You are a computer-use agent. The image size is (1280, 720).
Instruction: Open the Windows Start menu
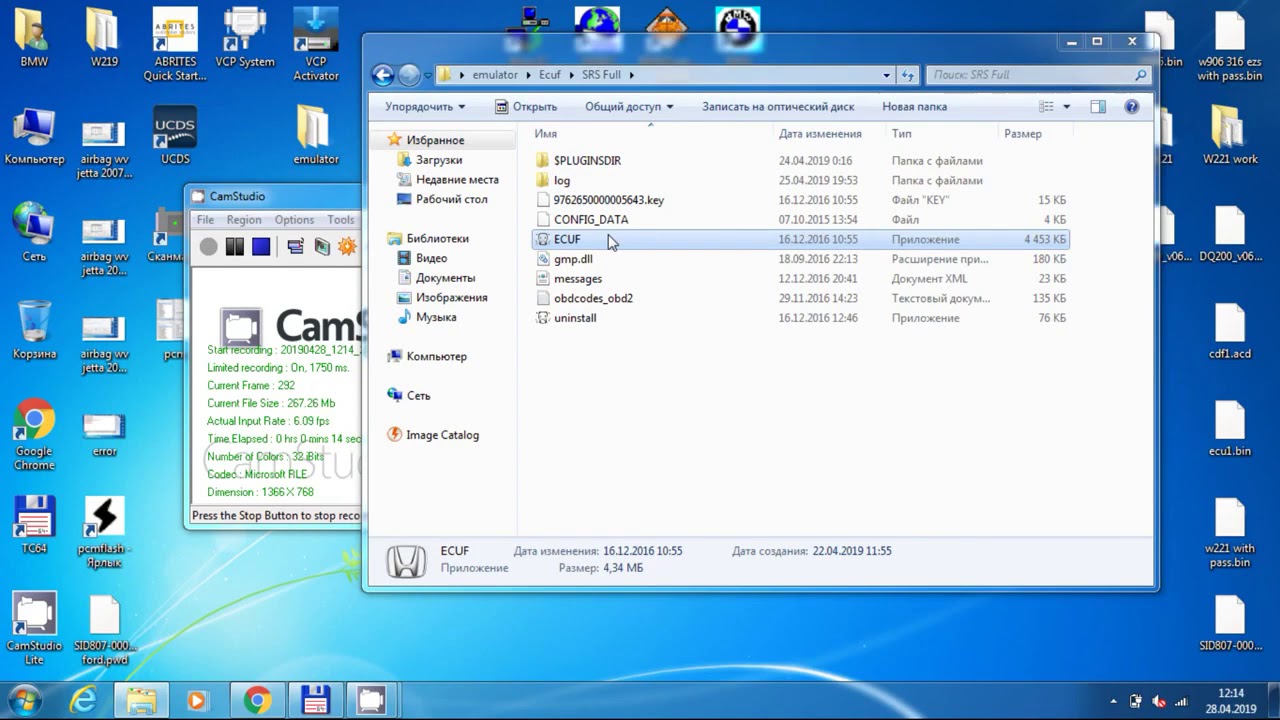[24, 700]
